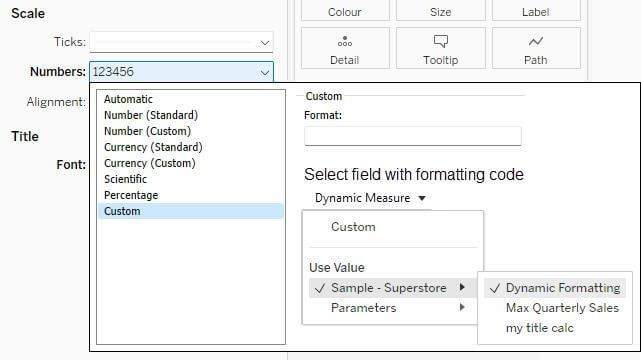The width and height of the screenshot is (641, 360).
Task: Expand the Parameters submenu
Action: tap(392, 308)
